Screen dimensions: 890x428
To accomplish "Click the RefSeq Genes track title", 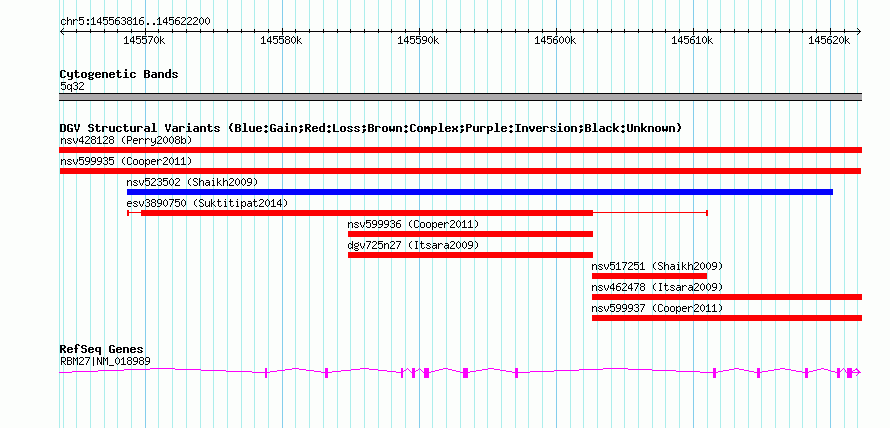I will [x=102, y=350].
